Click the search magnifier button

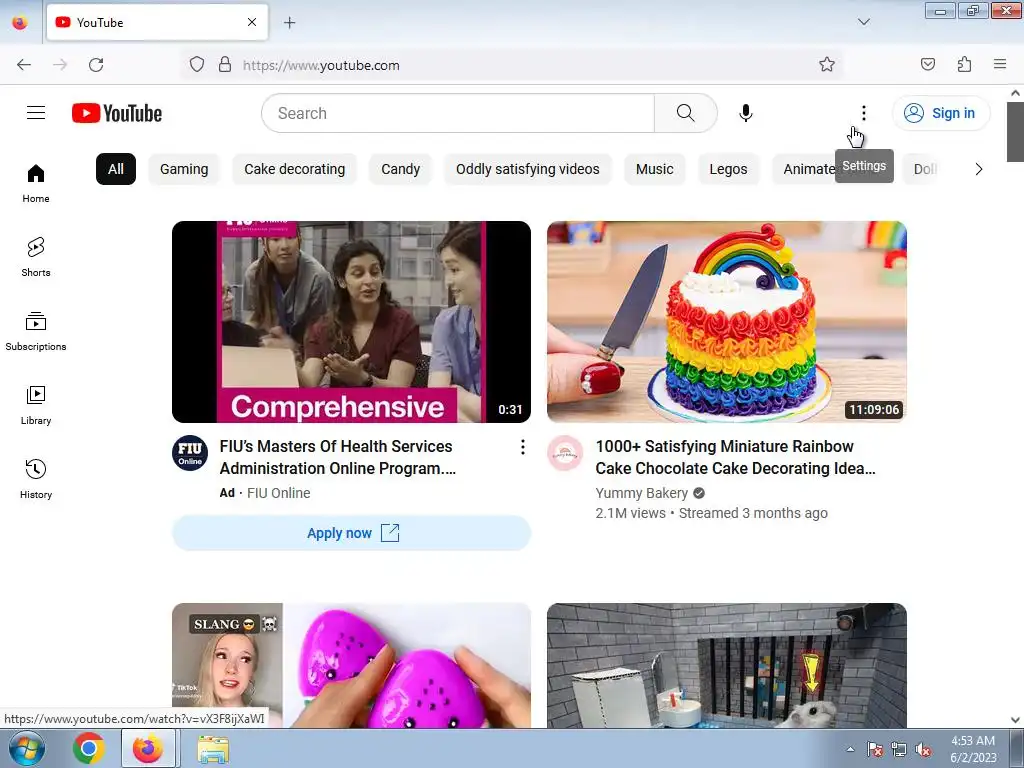tap(686, 113)
